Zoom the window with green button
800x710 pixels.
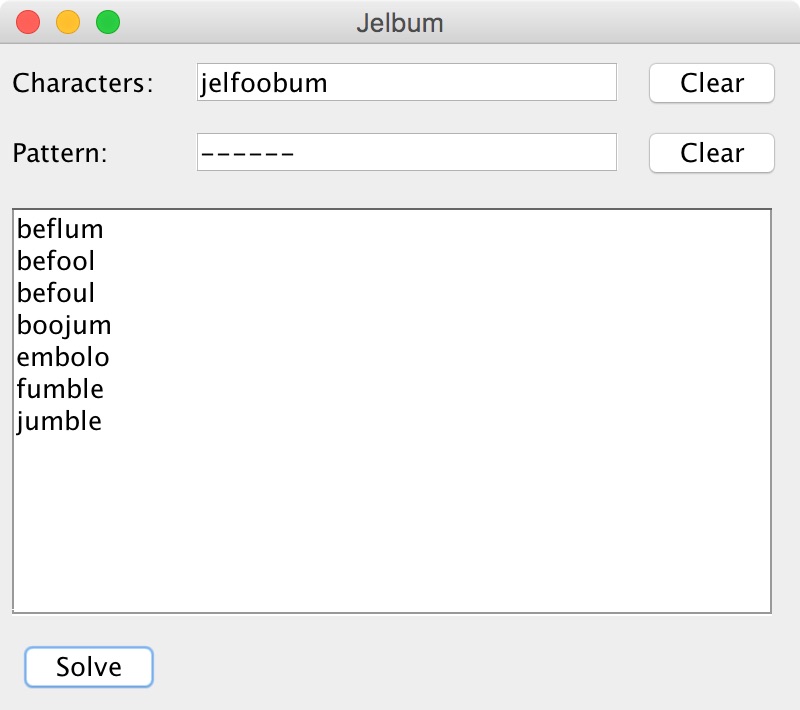point(107,22)
